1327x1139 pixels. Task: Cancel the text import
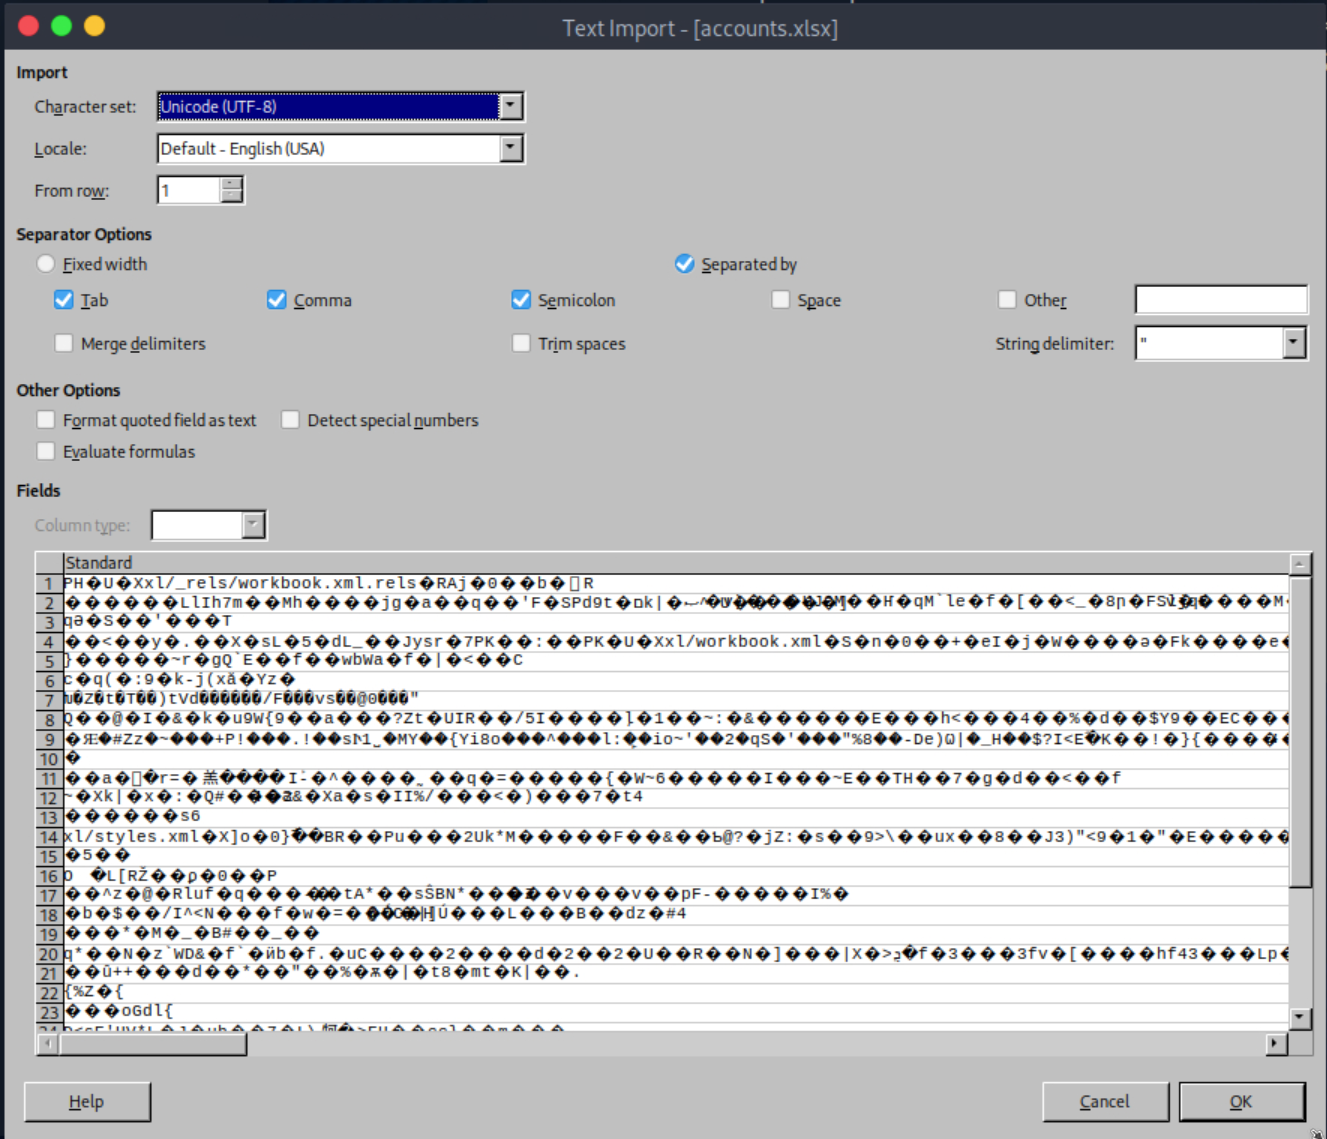pyautogui.click(x=1105, y=1101)
